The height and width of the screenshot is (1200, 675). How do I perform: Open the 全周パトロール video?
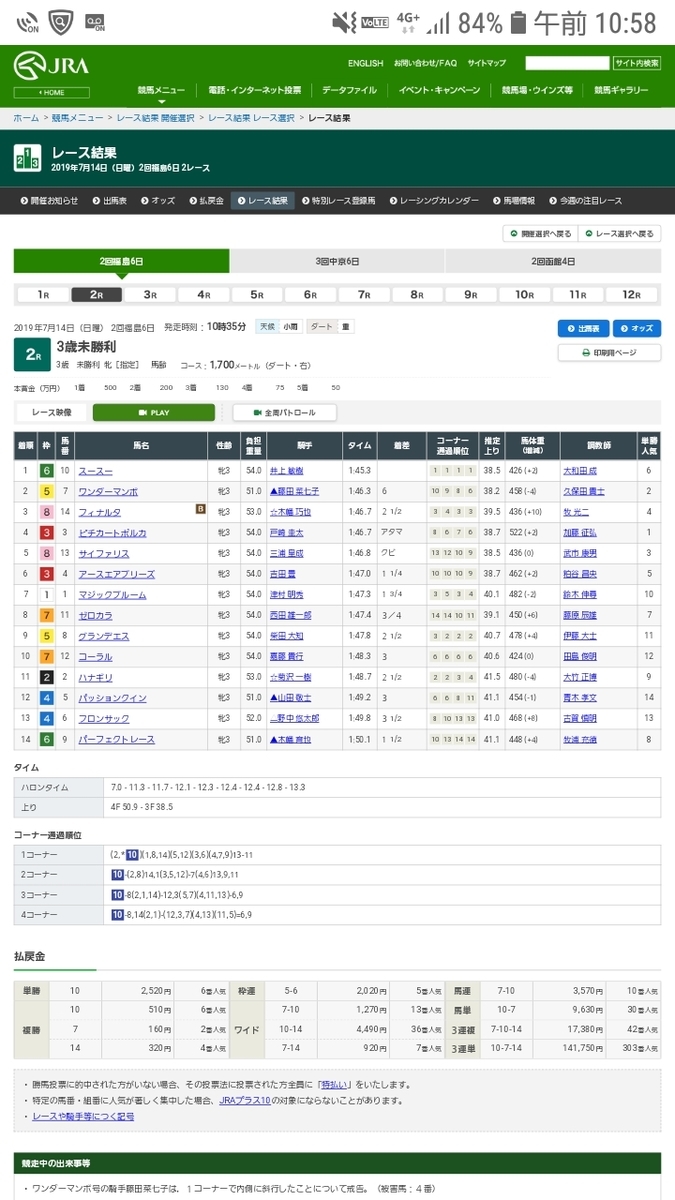point(285,412)
